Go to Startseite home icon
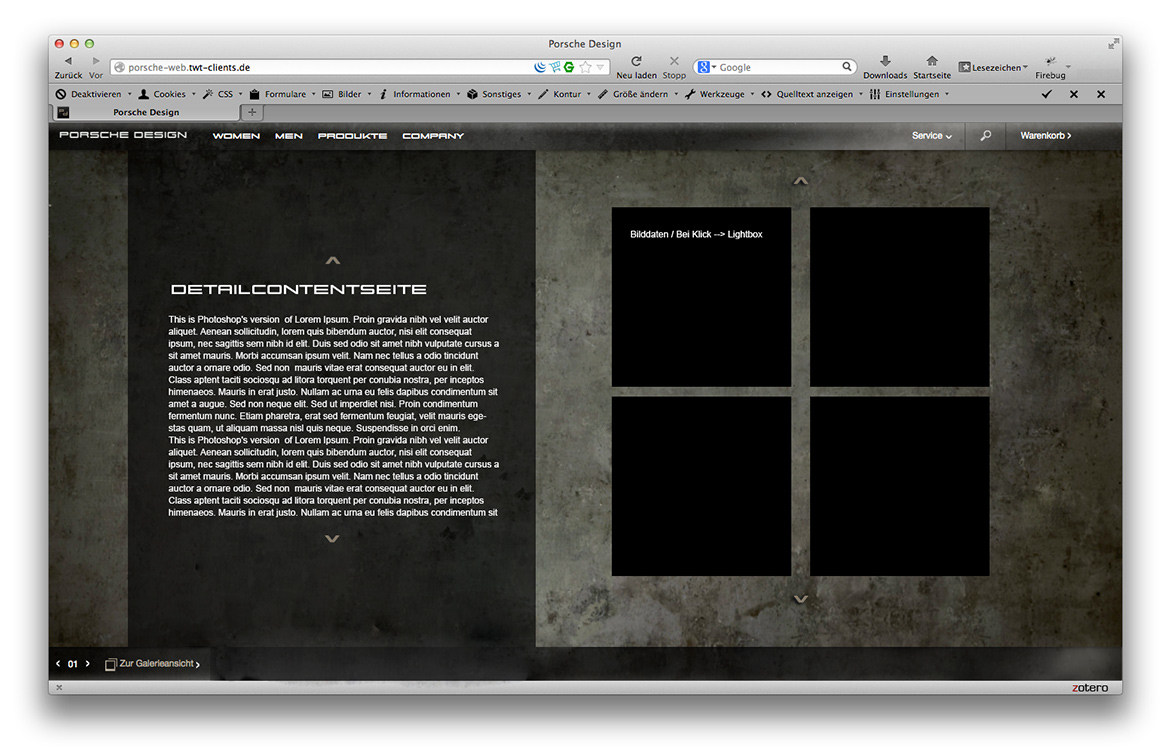The image size is (1170, 750). click(932, 62)
